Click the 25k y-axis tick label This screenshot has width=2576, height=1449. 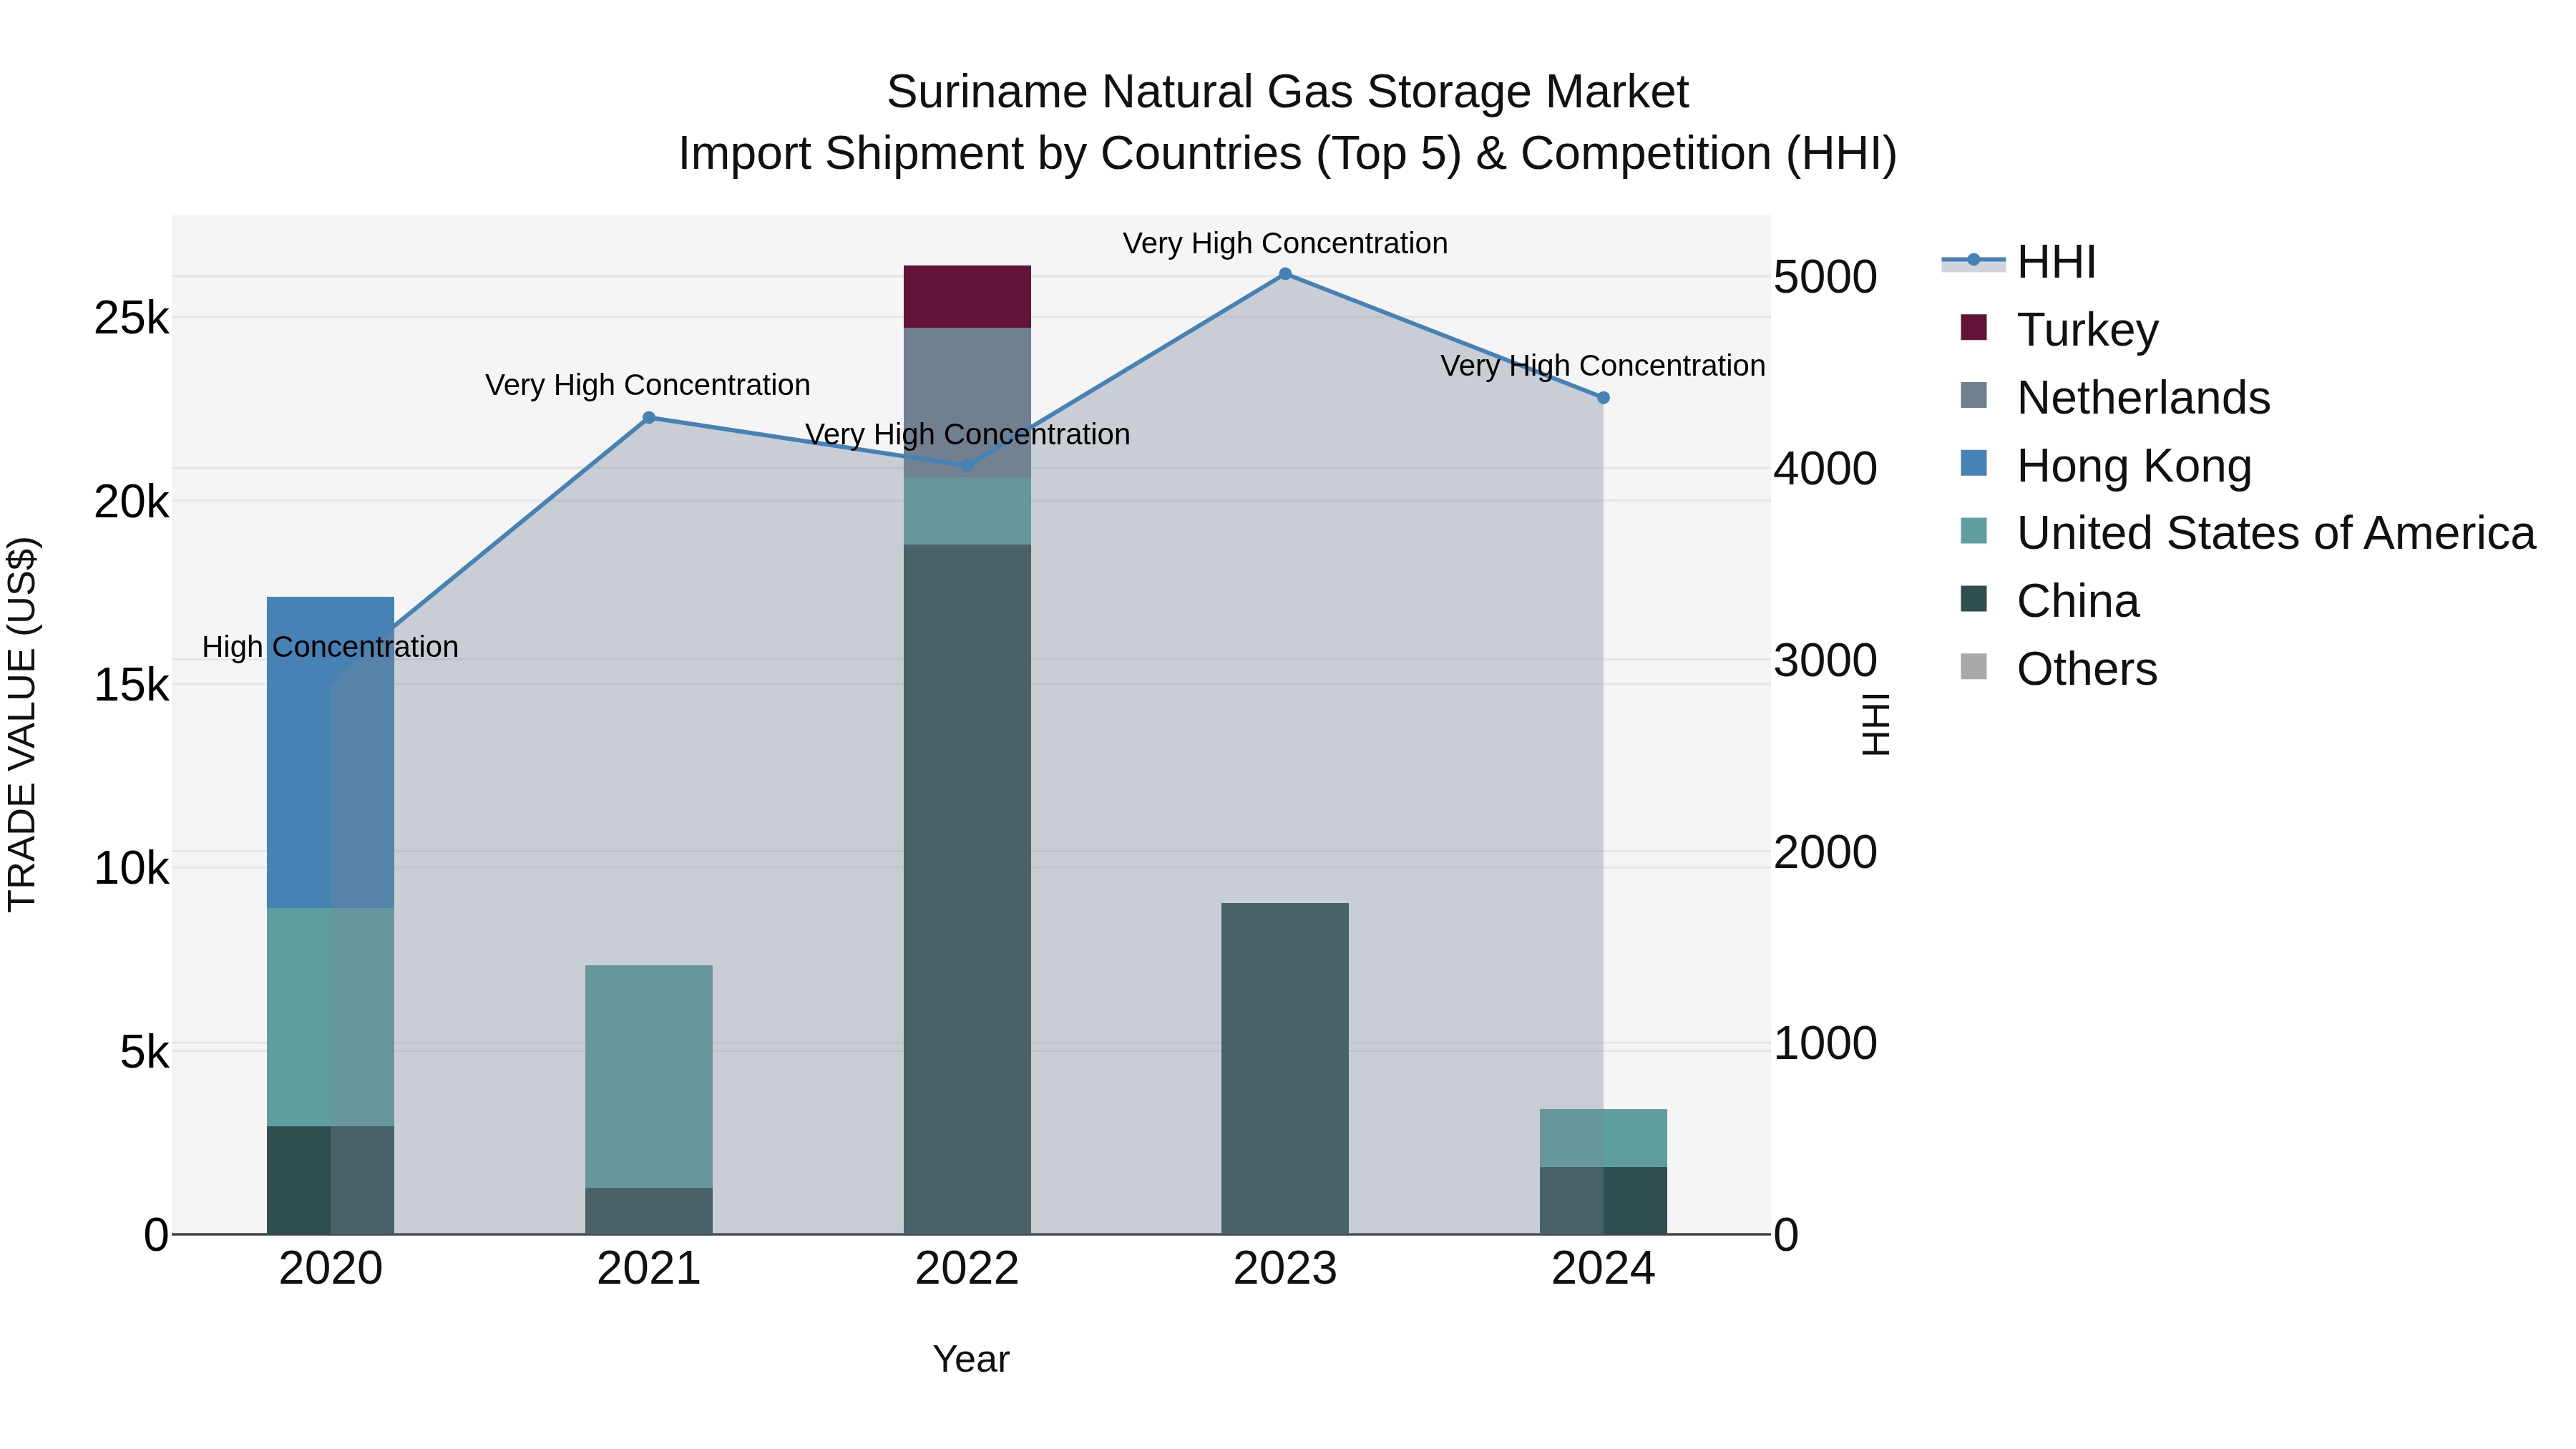click(x=131, y=319)
